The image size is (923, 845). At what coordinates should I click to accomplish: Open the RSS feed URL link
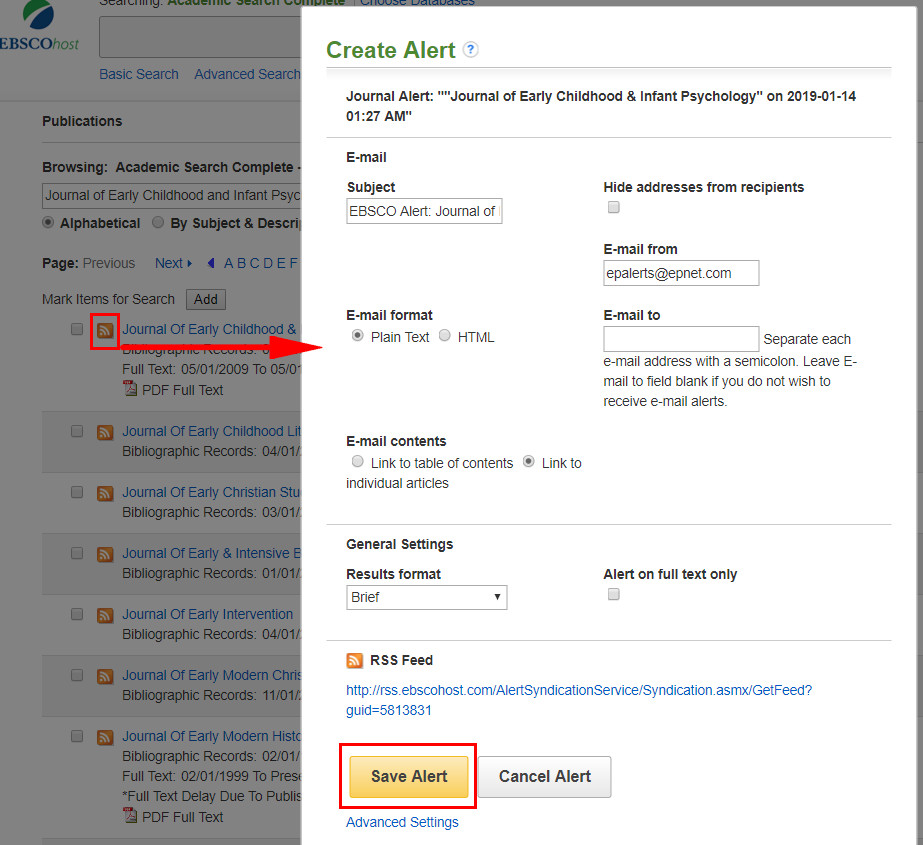[579, 700]
